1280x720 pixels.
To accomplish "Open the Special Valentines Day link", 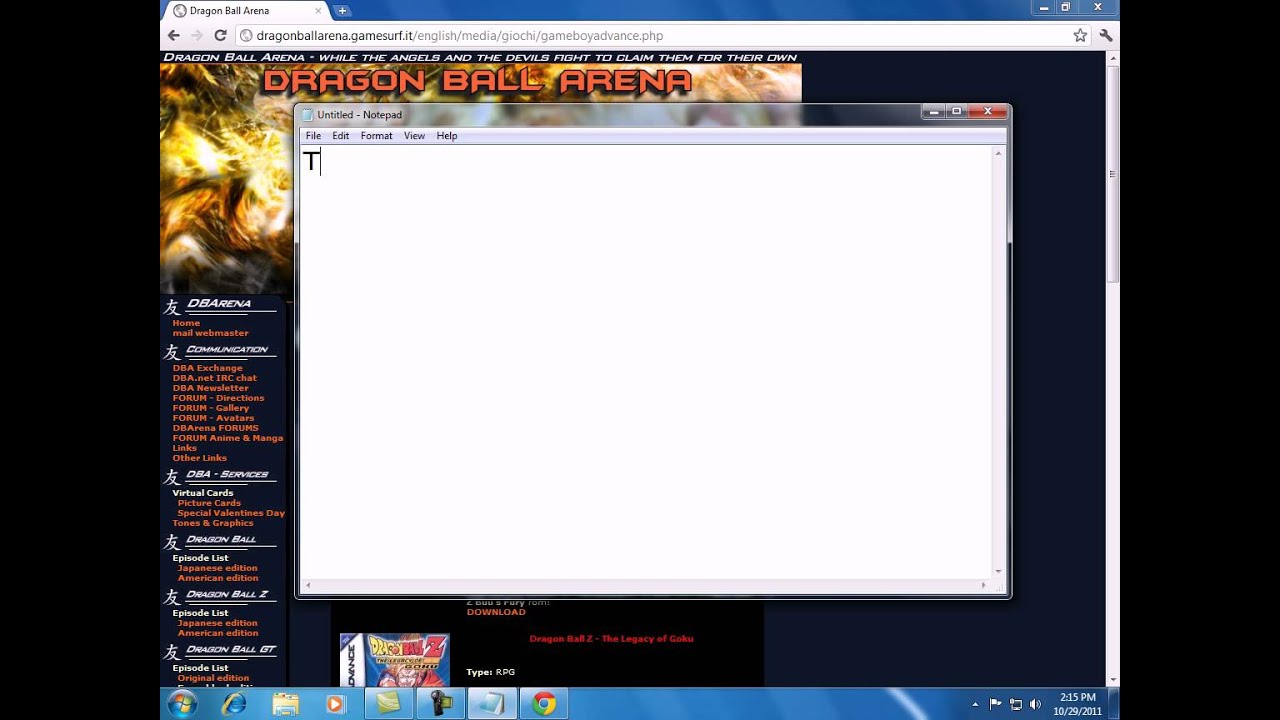I will click(x=231, y=513).
